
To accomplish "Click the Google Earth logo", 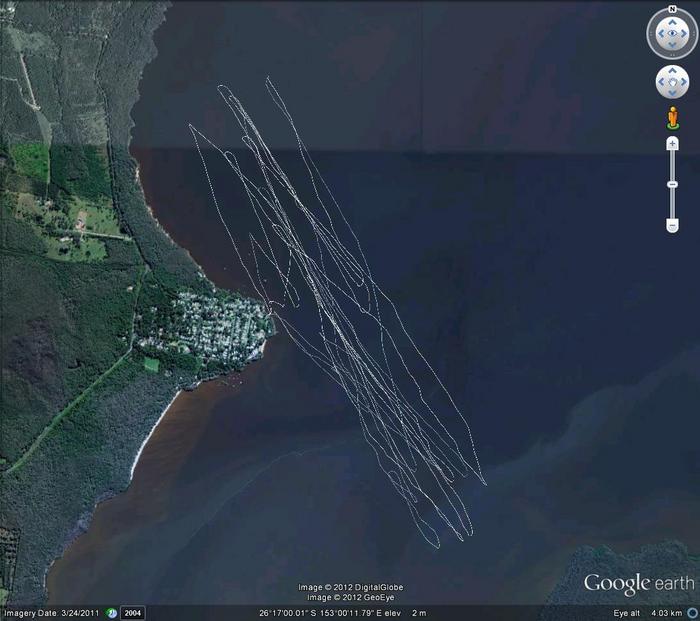I will coord(638,585).
